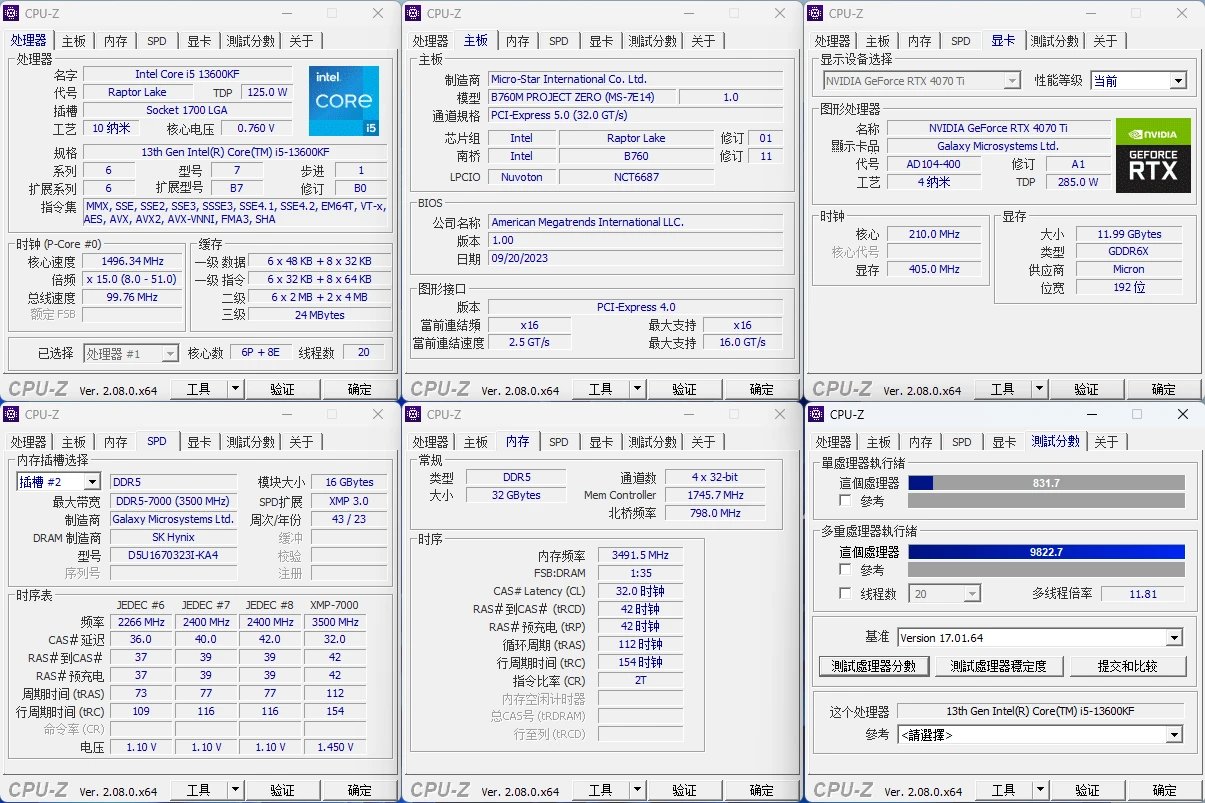Click the 核心速度 1496.34 MHz field

pos(132,262)
